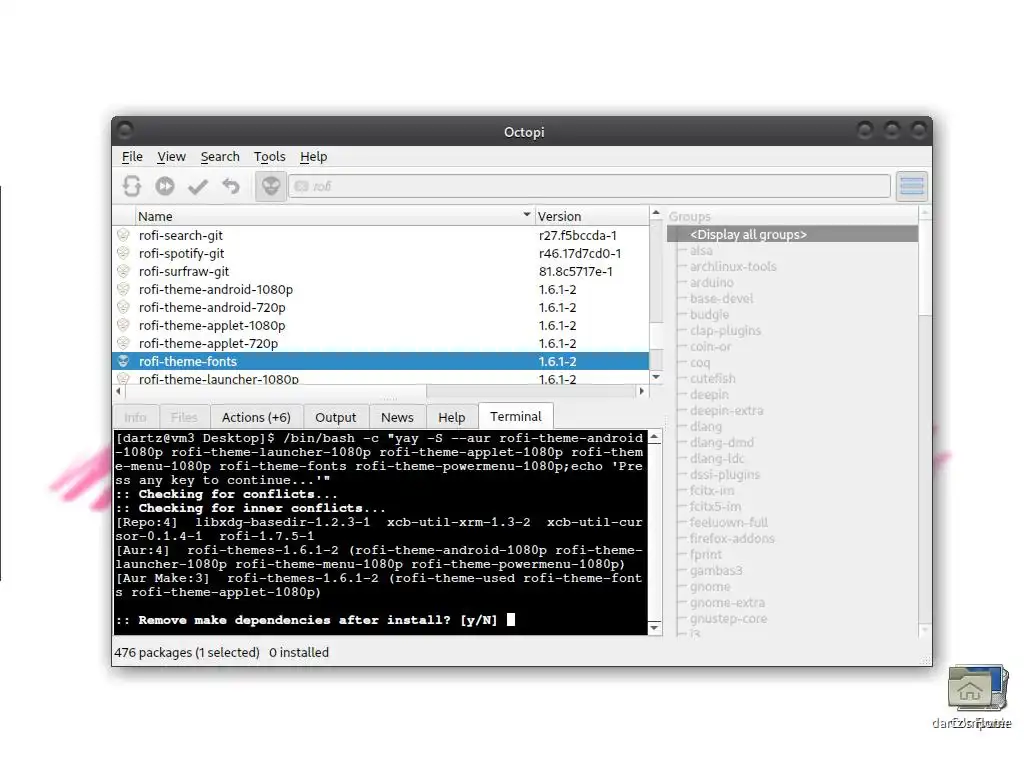Image resolution: width=1024 pixels, height=768 pixels.
Task: Select the gnustep-core group
Action: (x=728, y=618)
